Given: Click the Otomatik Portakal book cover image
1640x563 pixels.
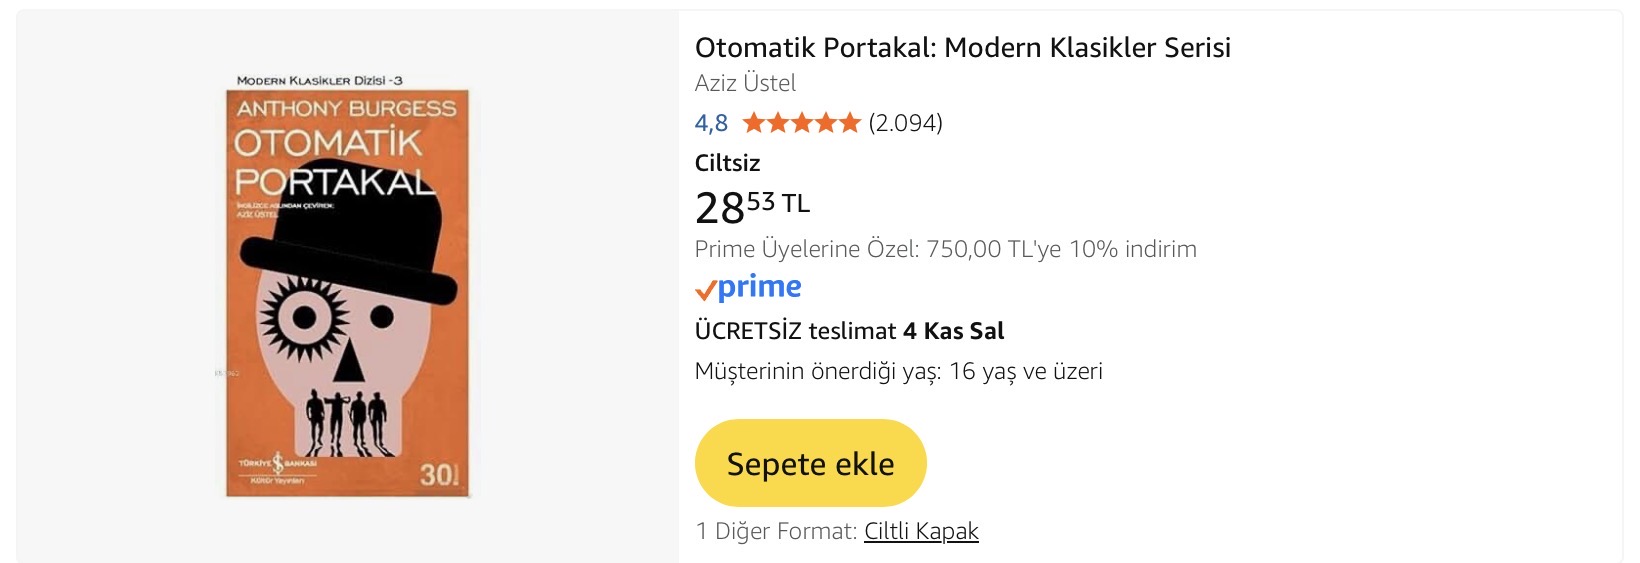Looking at the screenshot, I should [347, 300].
